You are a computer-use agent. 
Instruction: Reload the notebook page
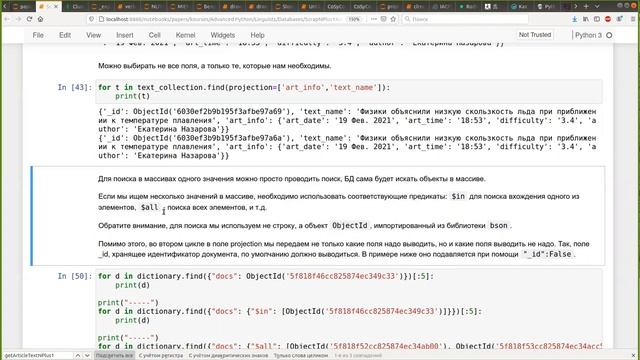[29, 19]
